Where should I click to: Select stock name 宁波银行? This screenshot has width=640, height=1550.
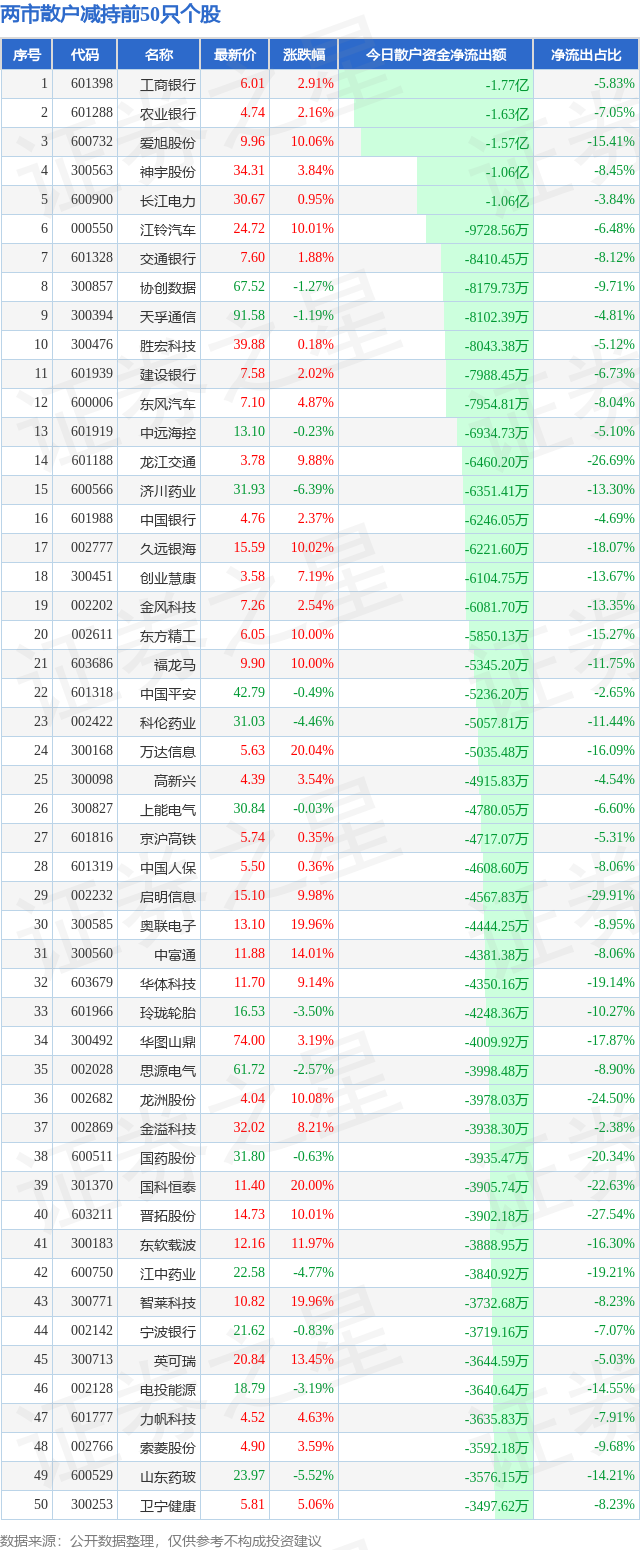[x=168, y=1332]
